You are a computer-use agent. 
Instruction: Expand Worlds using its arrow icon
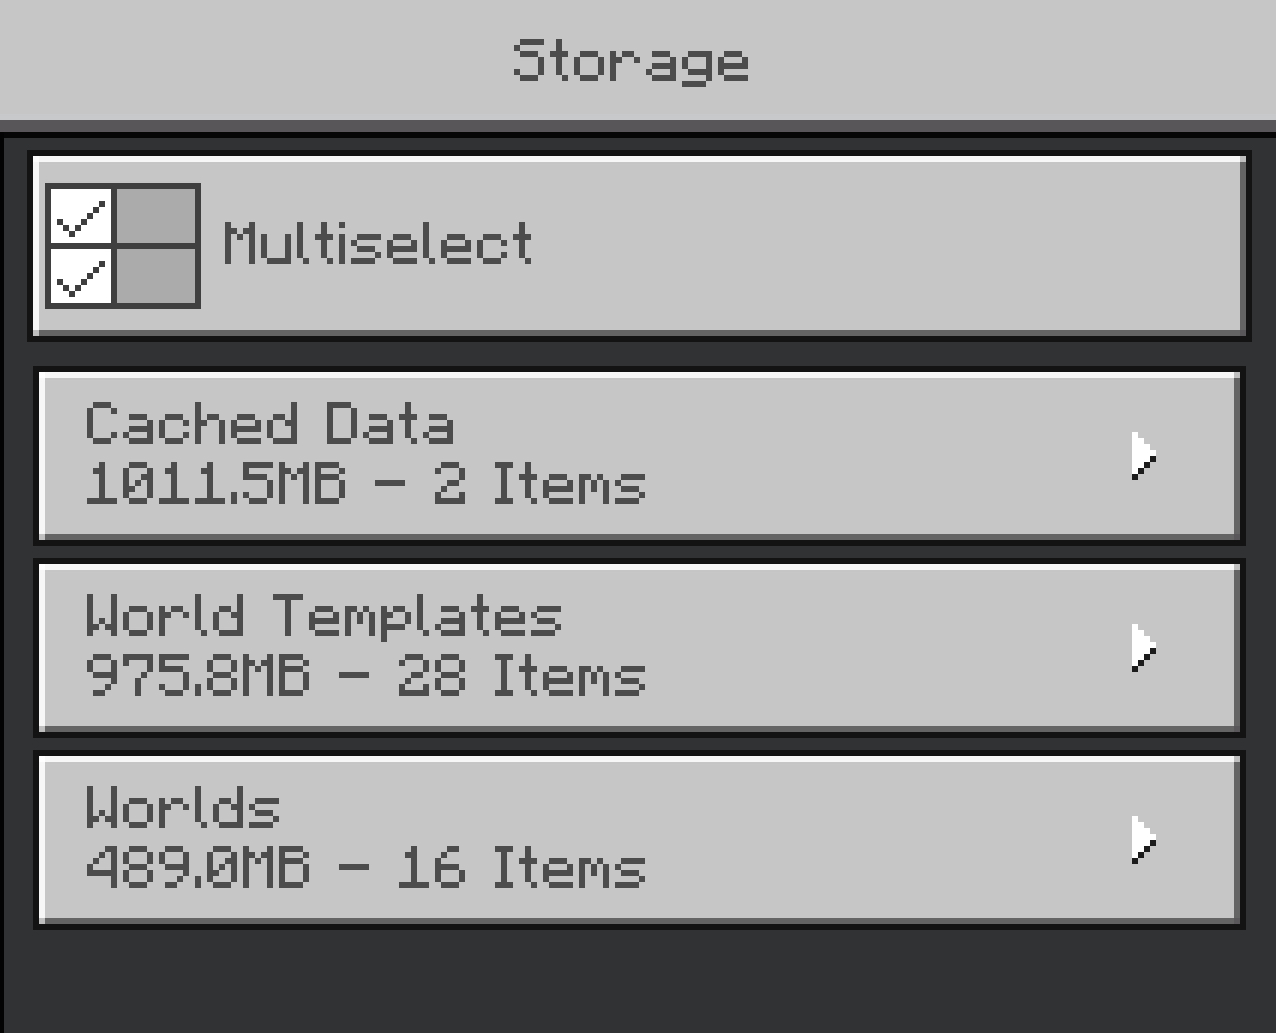tap(1144, 840)
